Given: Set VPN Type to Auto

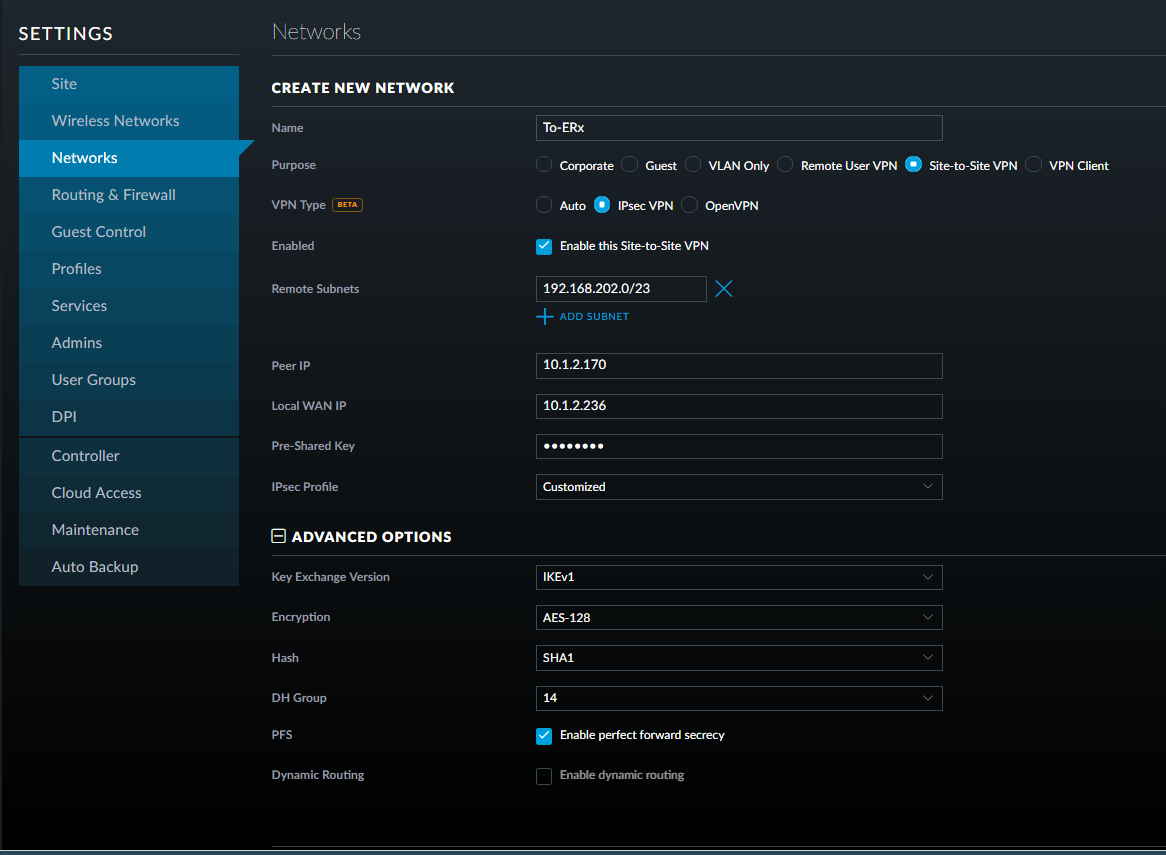Looking at the screenshot, I should 544,204.
